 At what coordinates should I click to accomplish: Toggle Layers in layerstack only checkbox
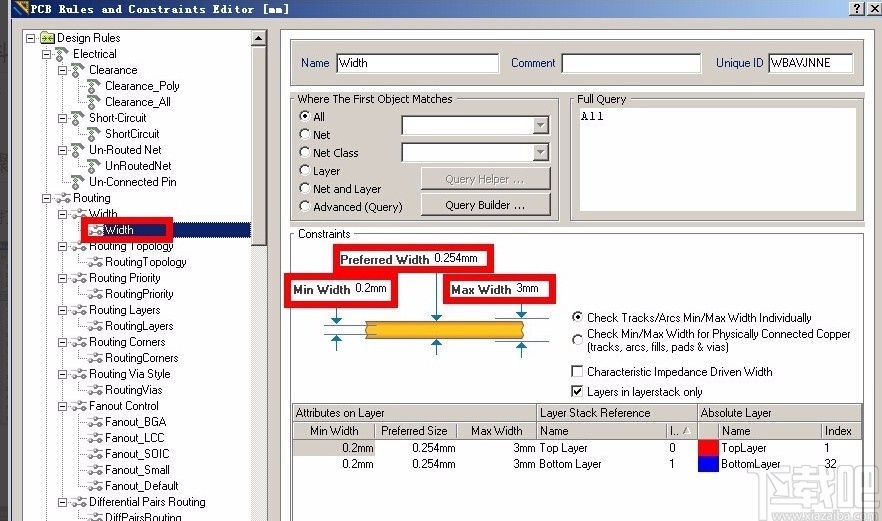tap(577, 391)
